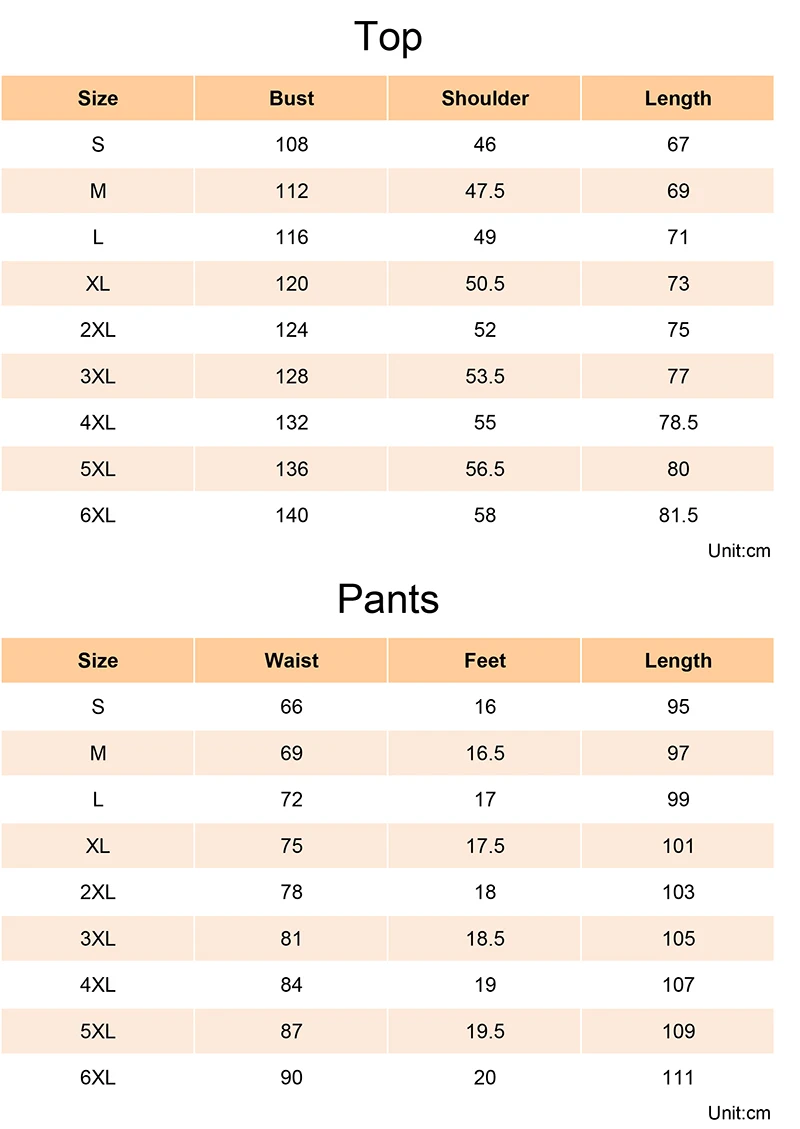The image size is (800, 1129).
Task: Click bust value 140 for 6XL
Action: click(x=291, y=516)
